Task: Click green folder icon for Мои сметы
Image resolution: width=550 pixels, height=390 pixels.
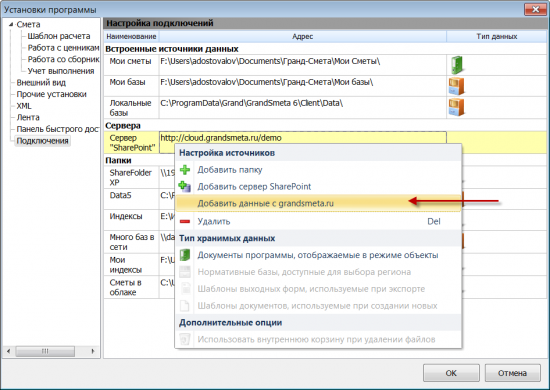Action: [x=456, y=65]
